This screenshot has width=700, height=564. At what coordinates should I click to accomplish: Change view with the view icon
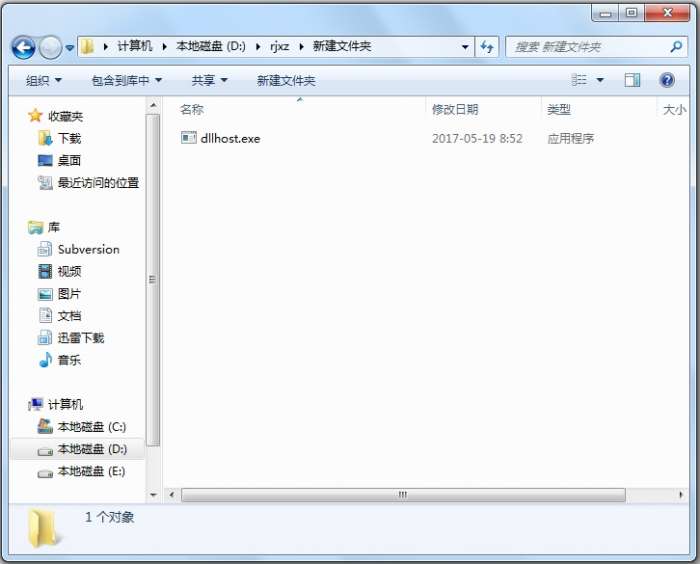pos(579,80)
